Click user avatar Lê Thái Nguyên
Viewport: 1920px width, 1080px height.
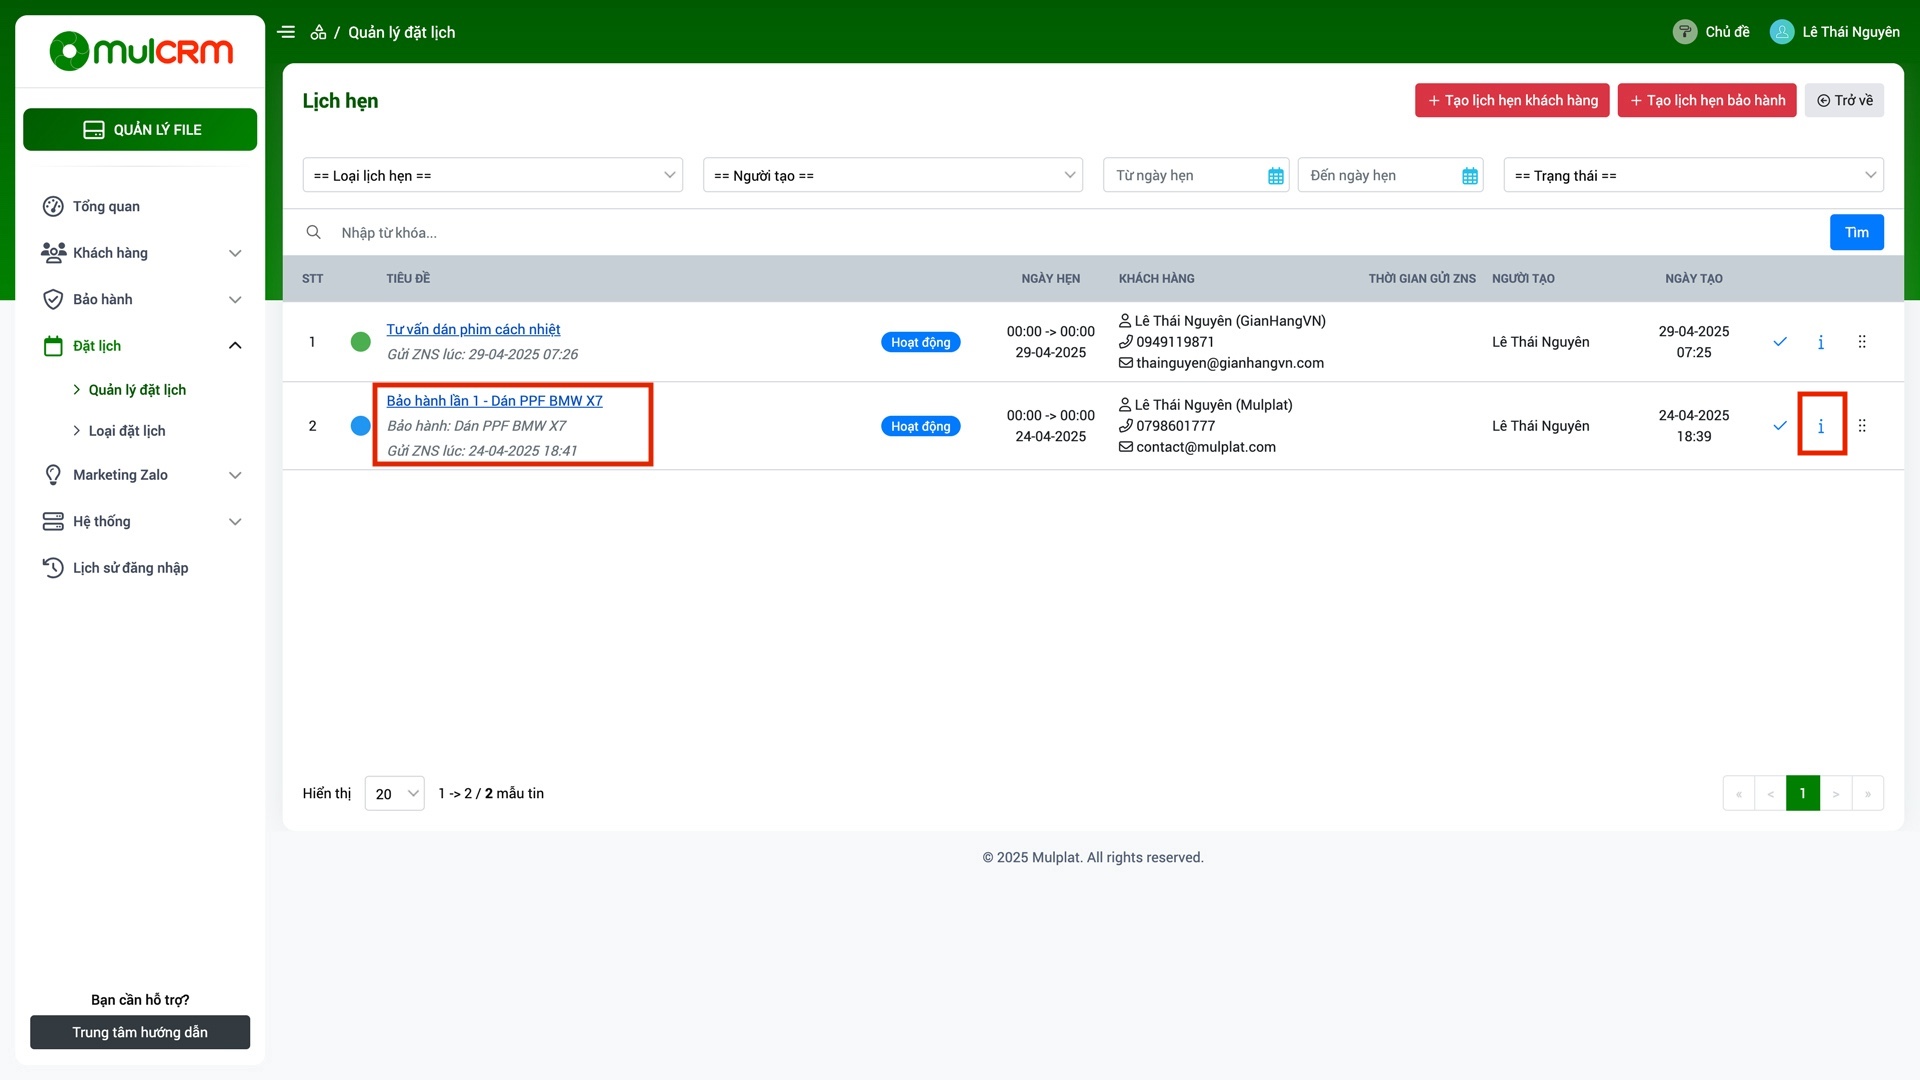[1782, 32]
